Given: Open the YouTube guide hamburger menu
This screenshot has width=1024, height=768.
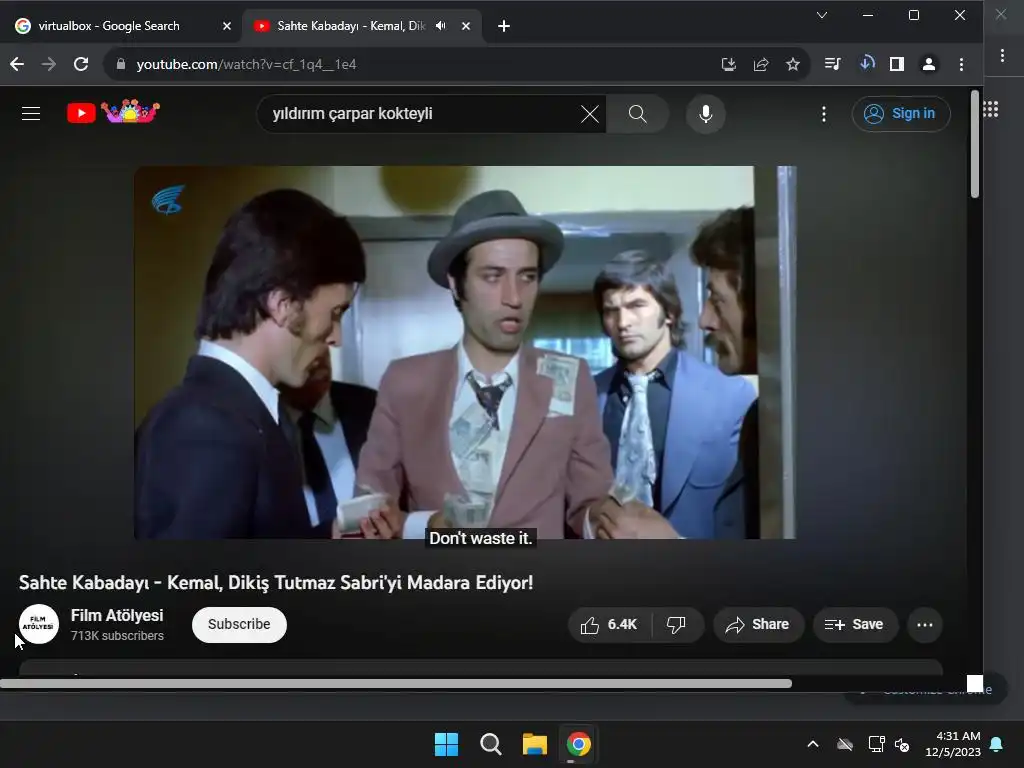Looking at the screenshot, I should [x=31, y=114].
